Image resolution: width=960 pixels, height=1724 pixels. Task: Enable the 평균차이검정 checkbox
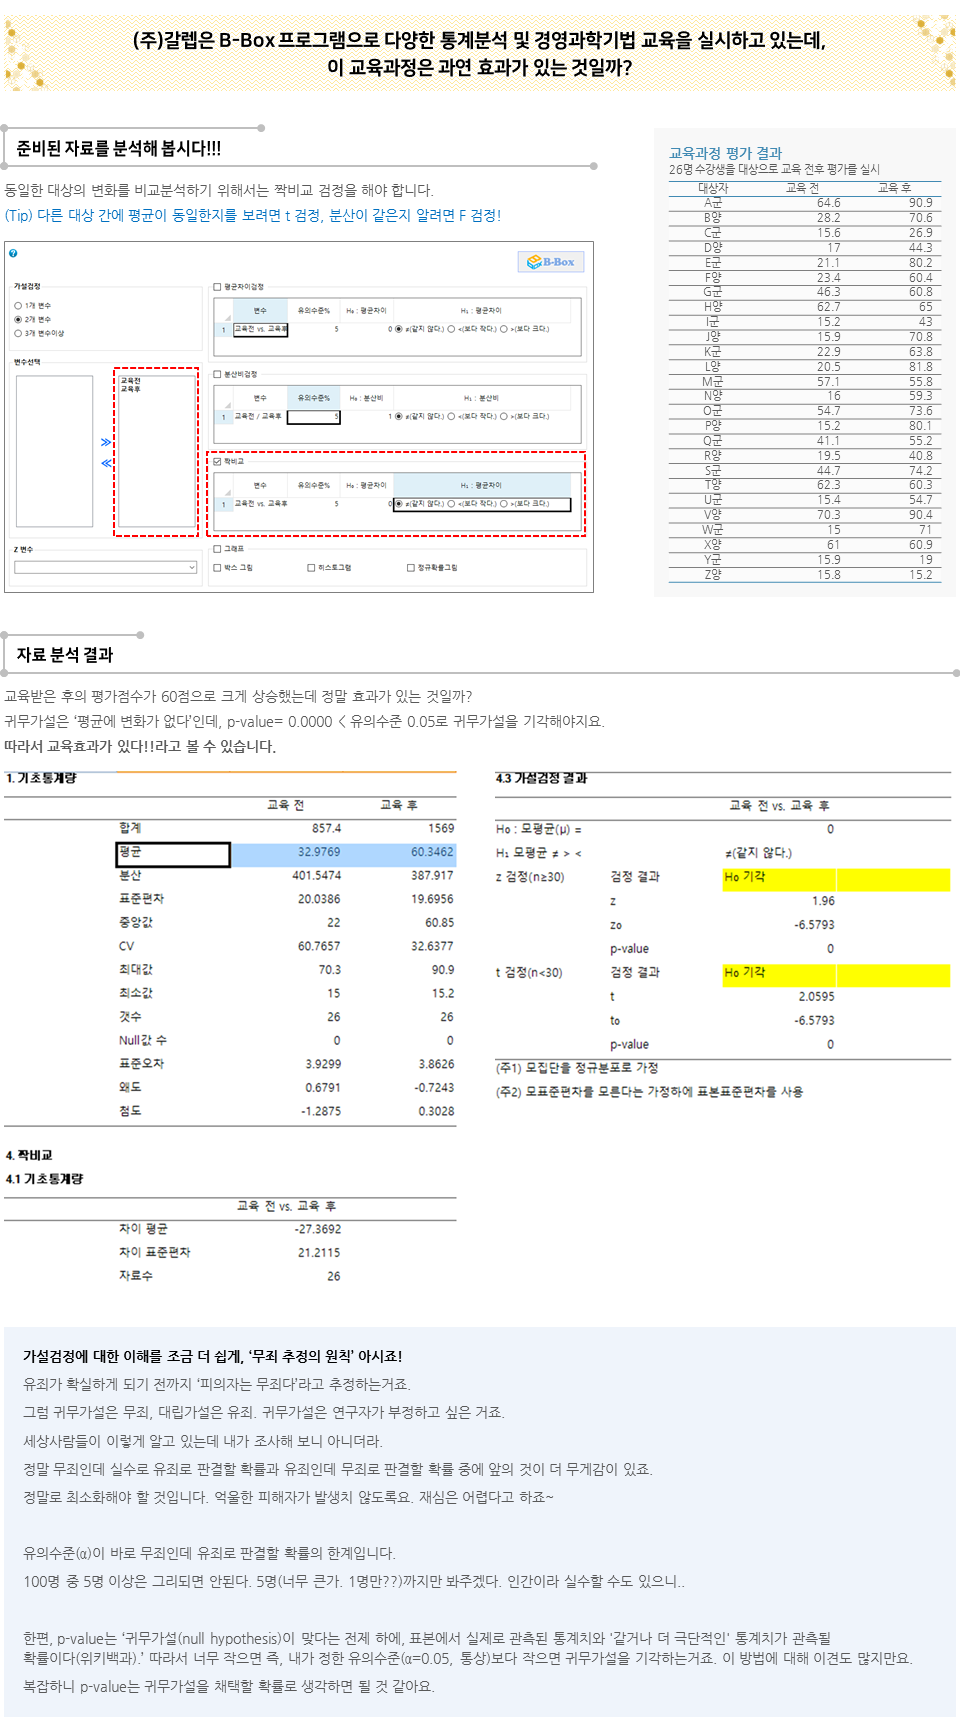217,287
